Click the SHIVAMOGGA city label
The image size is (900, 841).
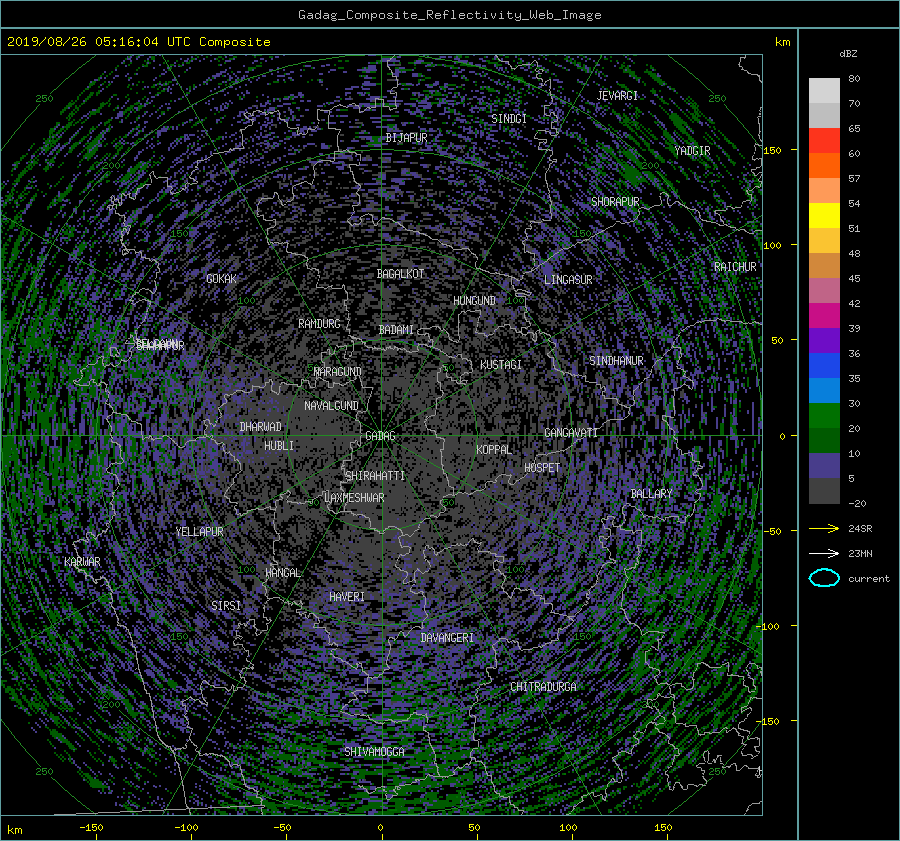[374, 751]
